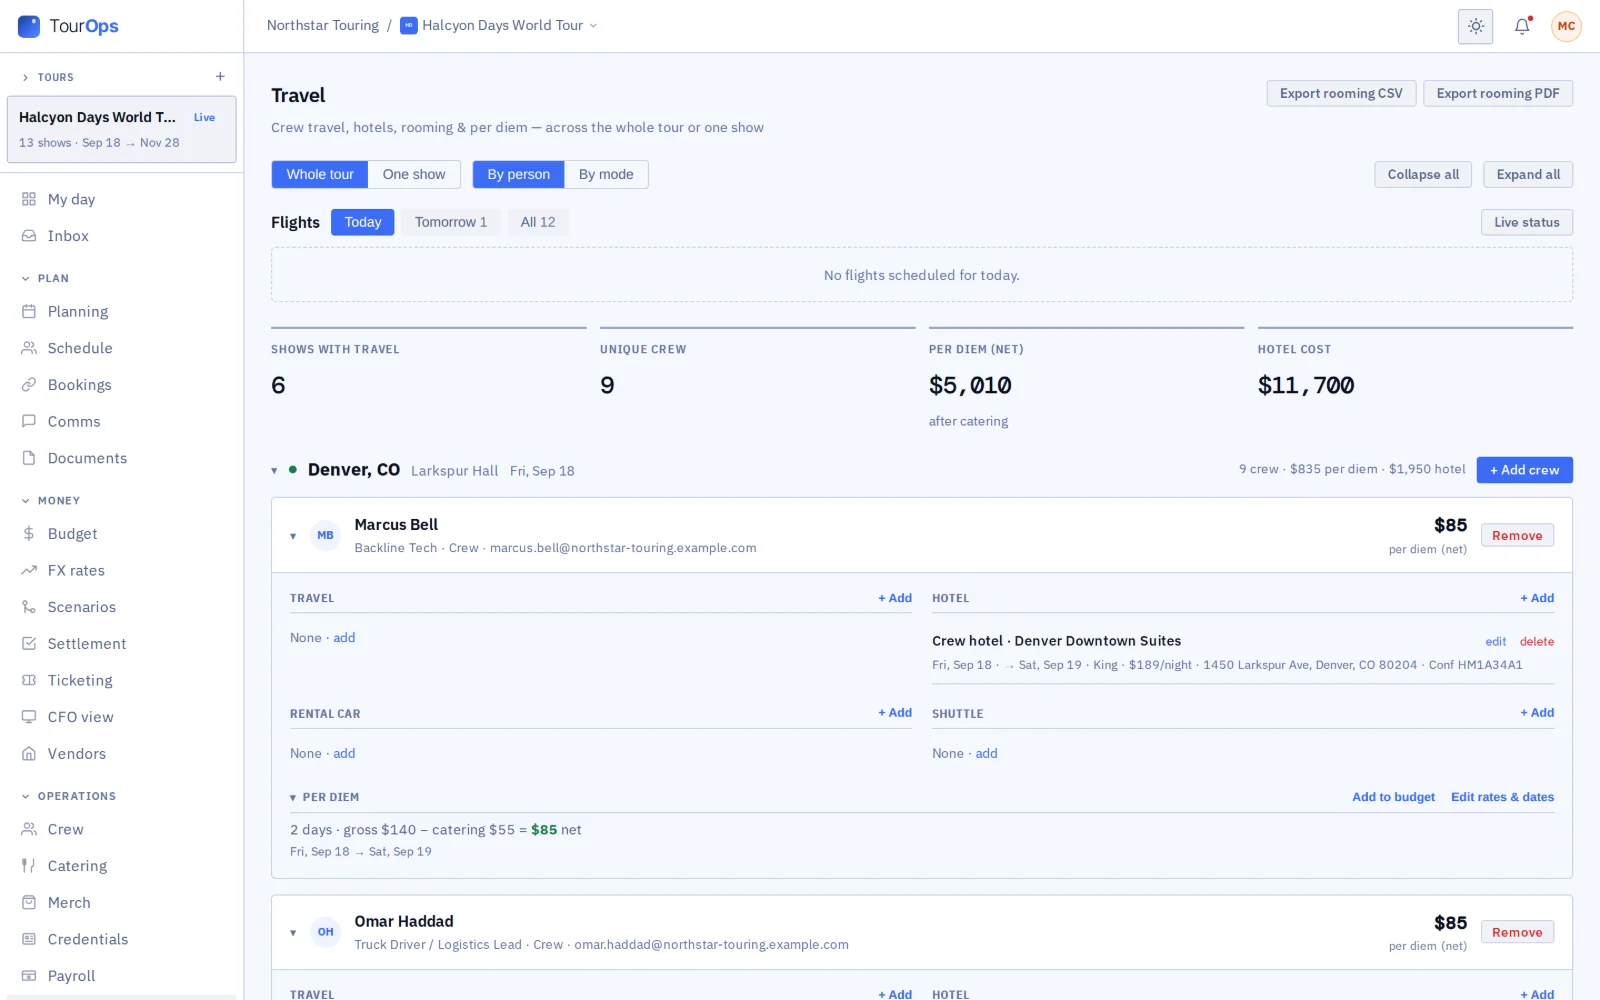Collapse the Denver, CO show group
This screenshot has width=1600, height=1000.
click(274, 471)
